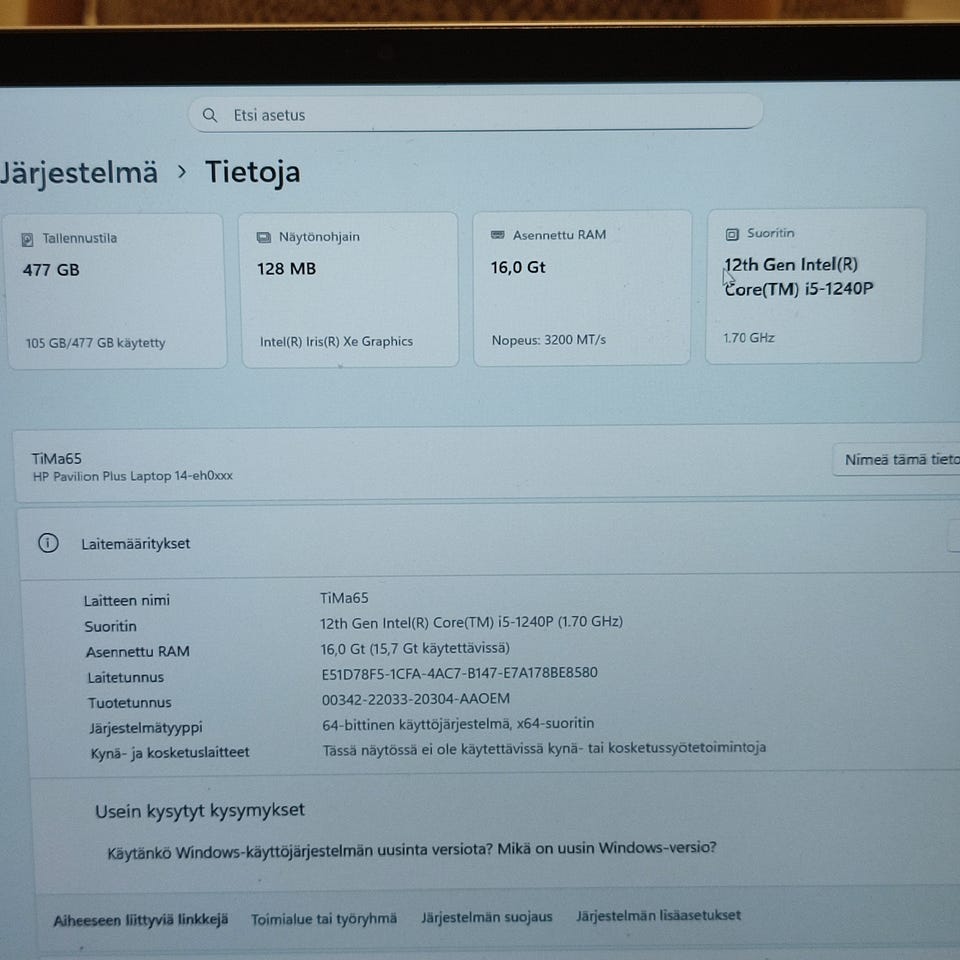Open 'Järjestelmän lisäasetukset' link

pyautogui.click(x=658, y=915)
